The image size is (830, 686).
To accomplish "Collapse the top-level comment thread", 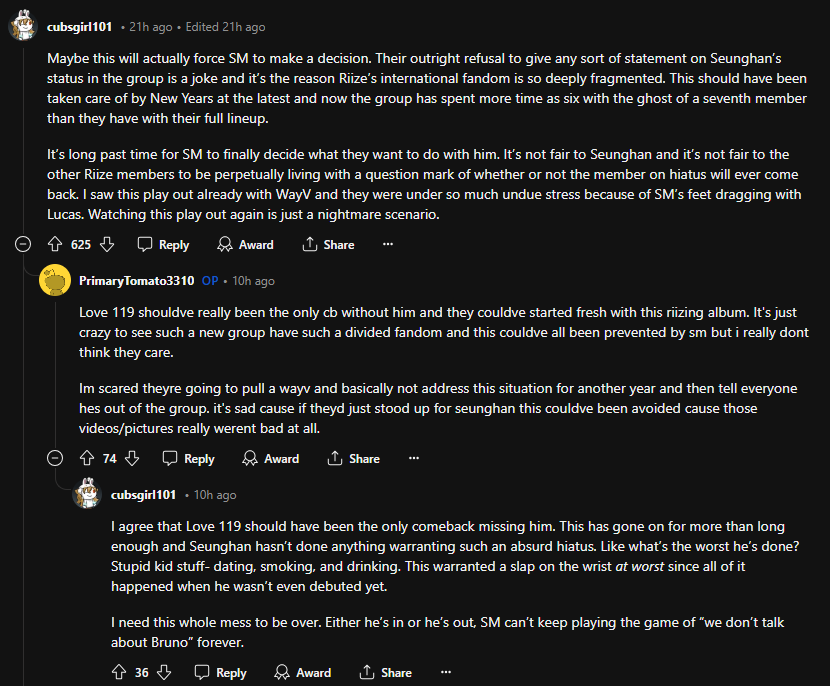I will pyautogui.click(x=23, y=244).
